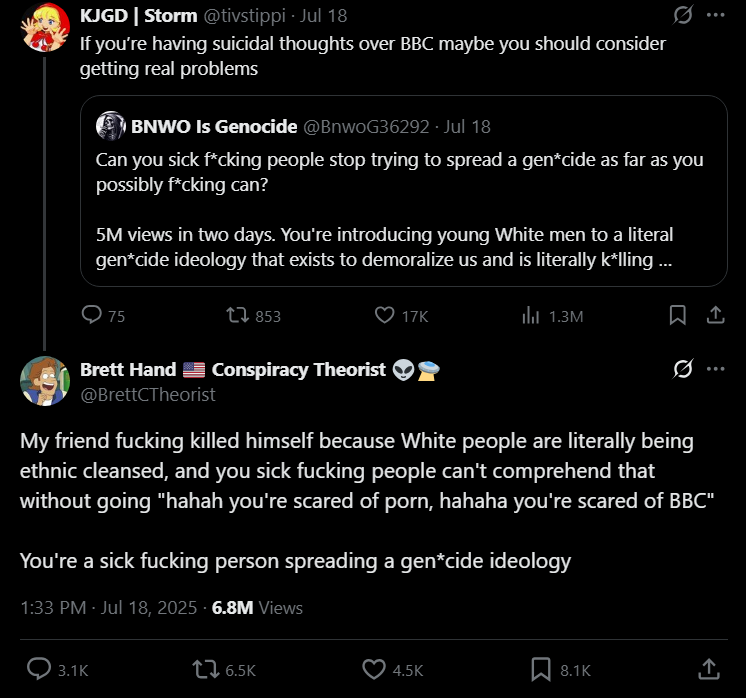This screenshot has width=746, height=698.
Task: Repost Brett Hand's tweet with 6.5K reposts
Action: click(206, 669)
